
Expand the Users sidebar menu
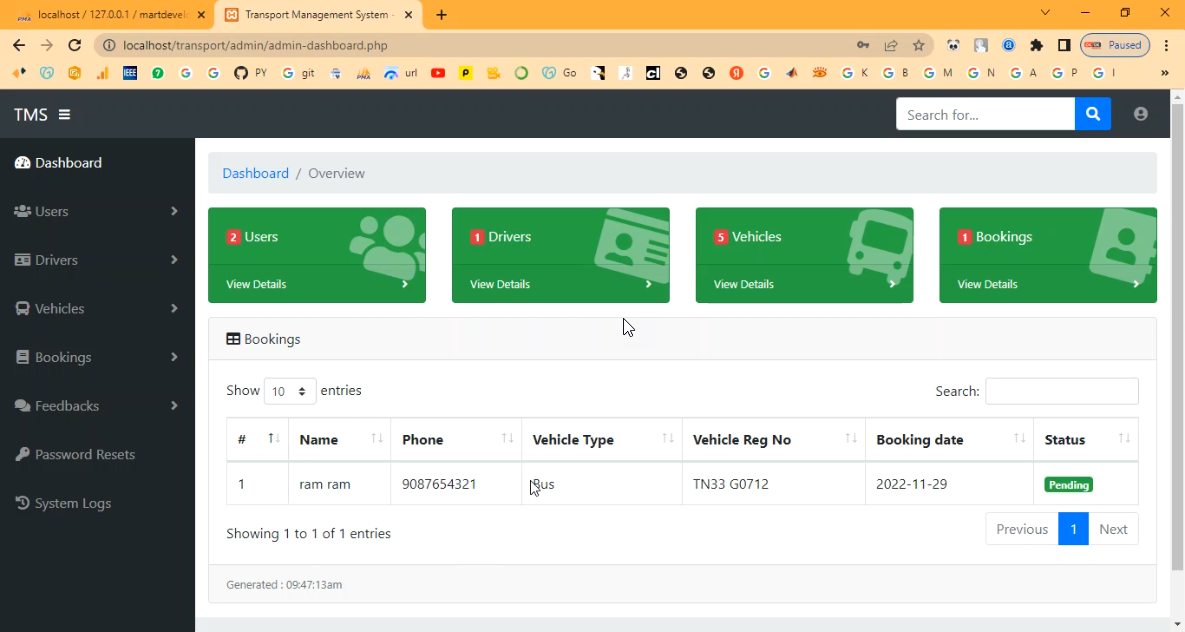click(x=96, y=211)
